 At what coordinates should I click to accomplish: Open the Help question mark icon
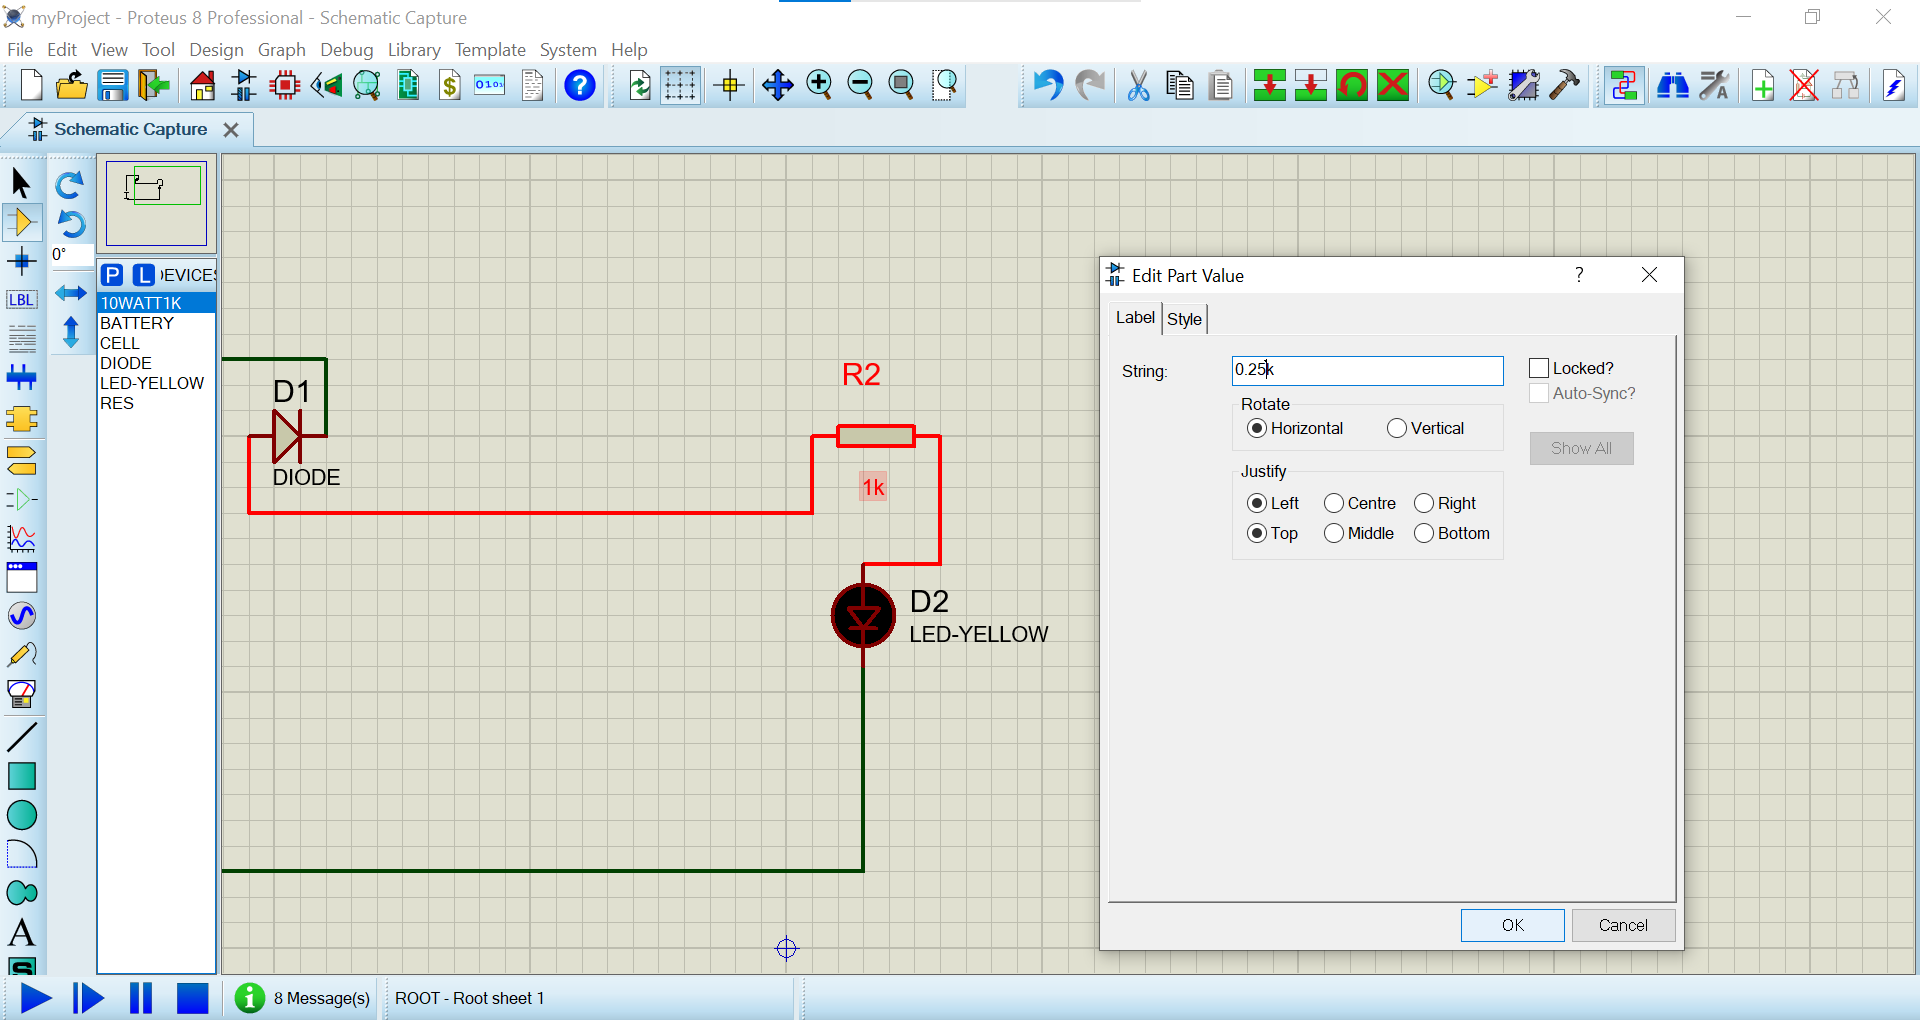click(579, 86)
